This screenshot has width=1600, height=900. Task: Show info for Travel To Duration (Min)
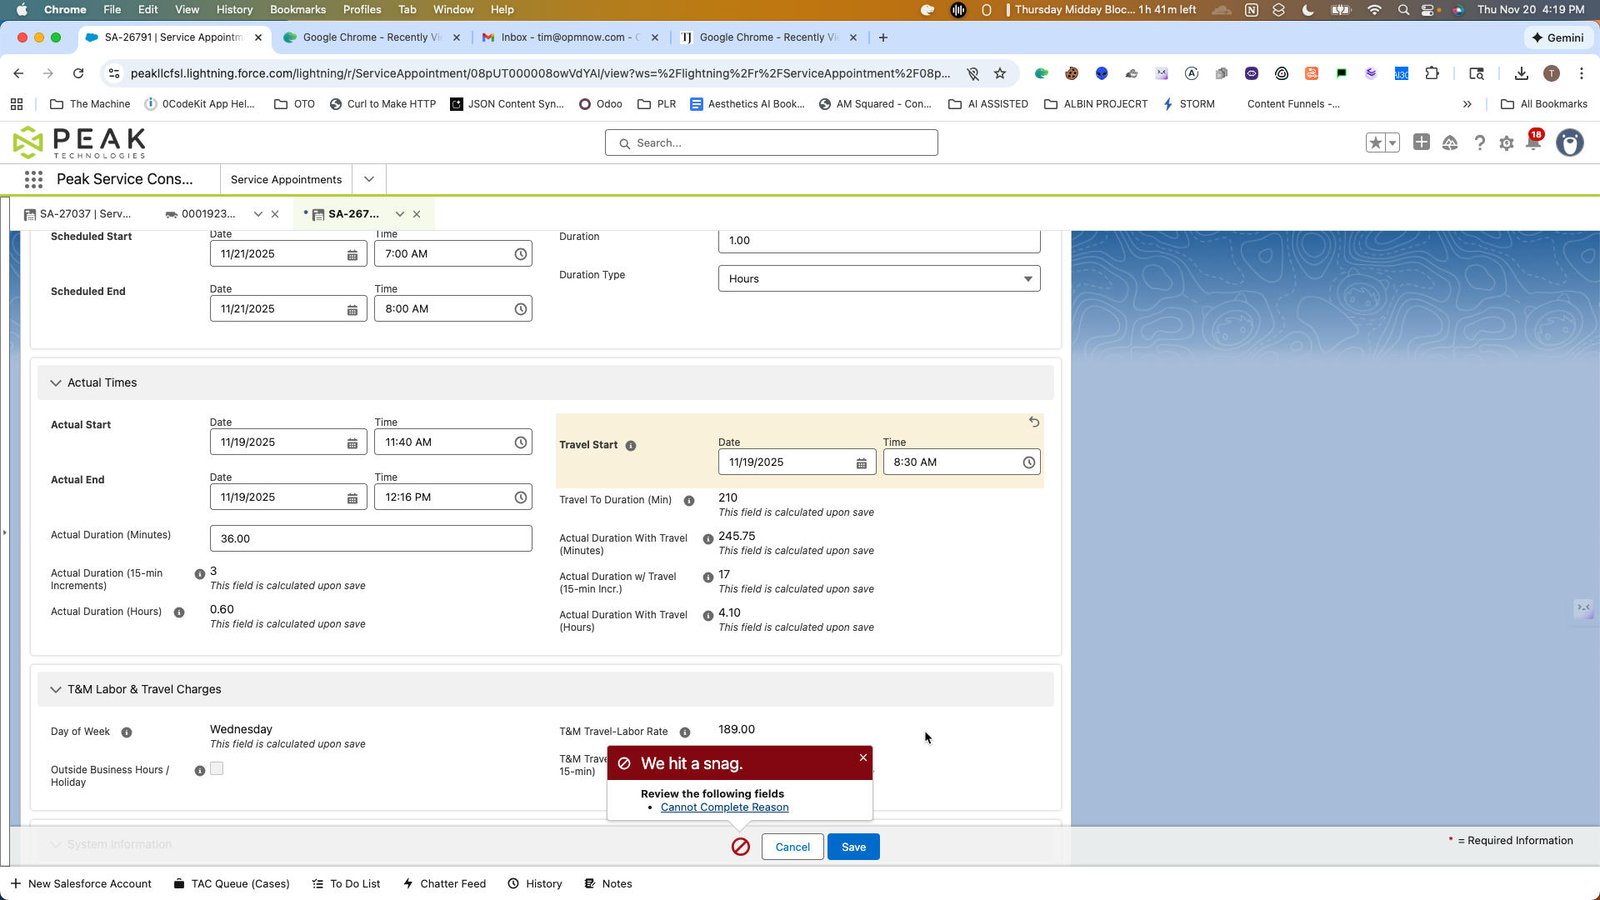[689, 500]
